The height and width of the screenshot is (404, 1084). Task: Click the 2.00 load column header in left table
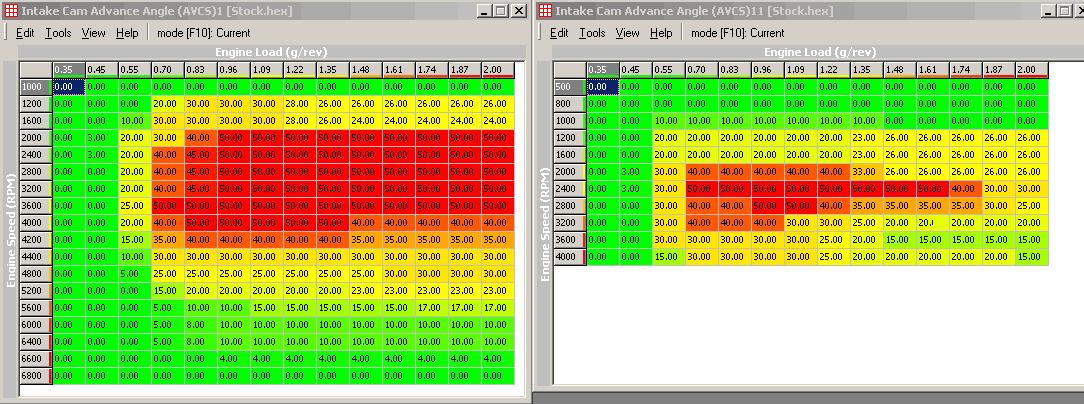[497, 69]
